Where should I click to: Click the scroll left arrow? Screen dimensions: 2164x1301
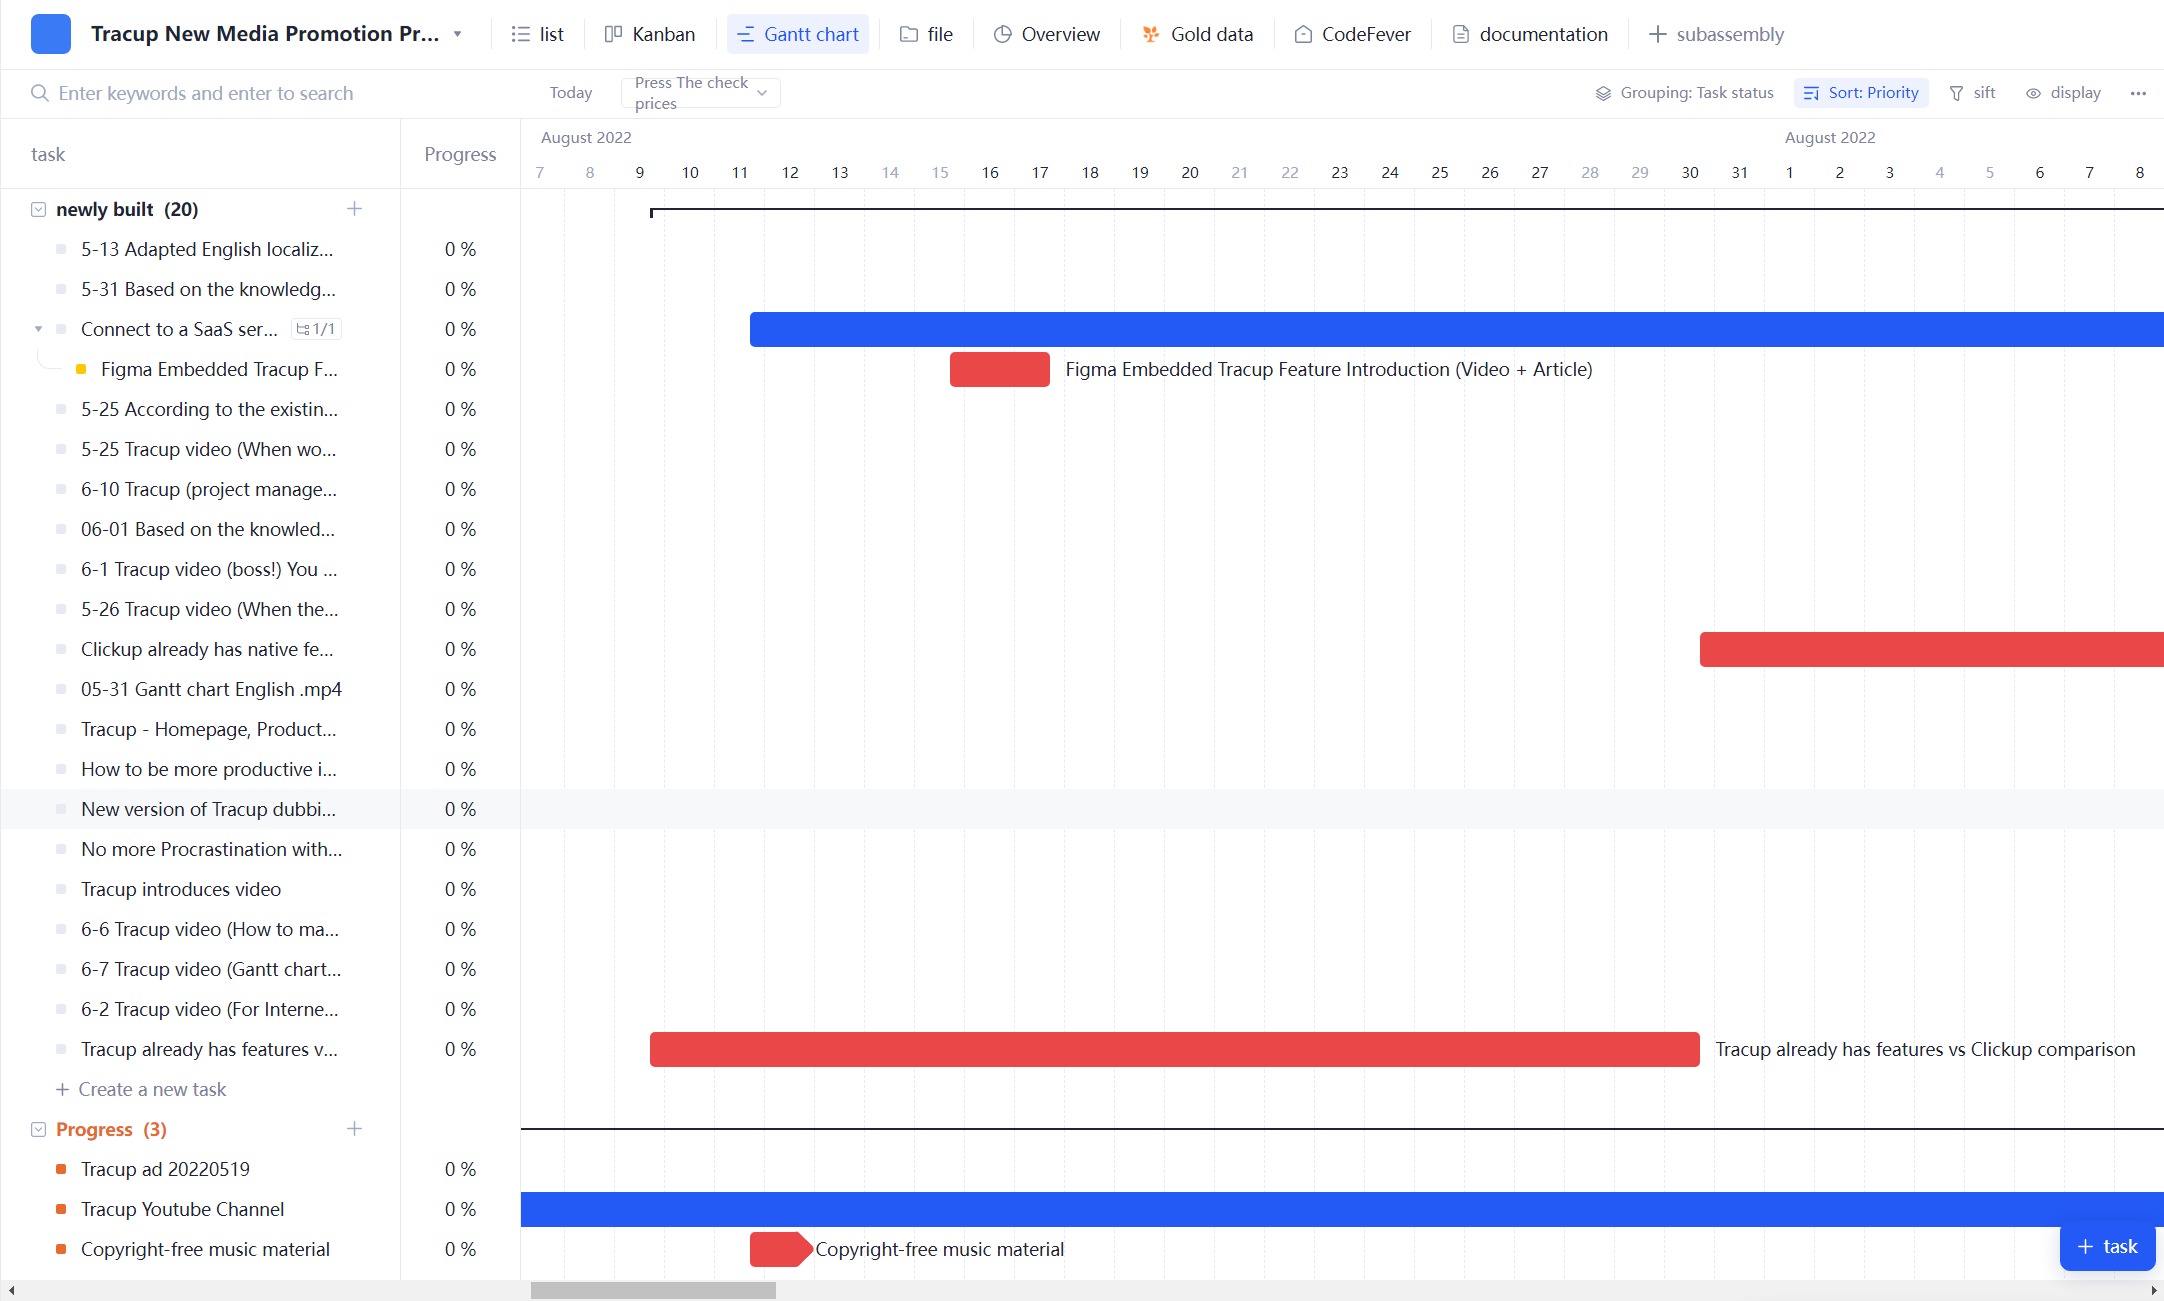coord(11,1290)
